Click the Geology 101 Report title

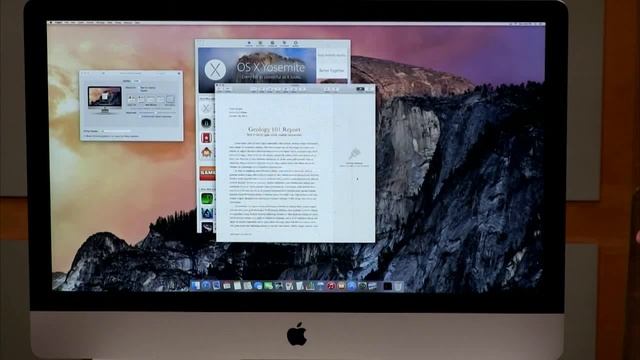tap(274, 129)
